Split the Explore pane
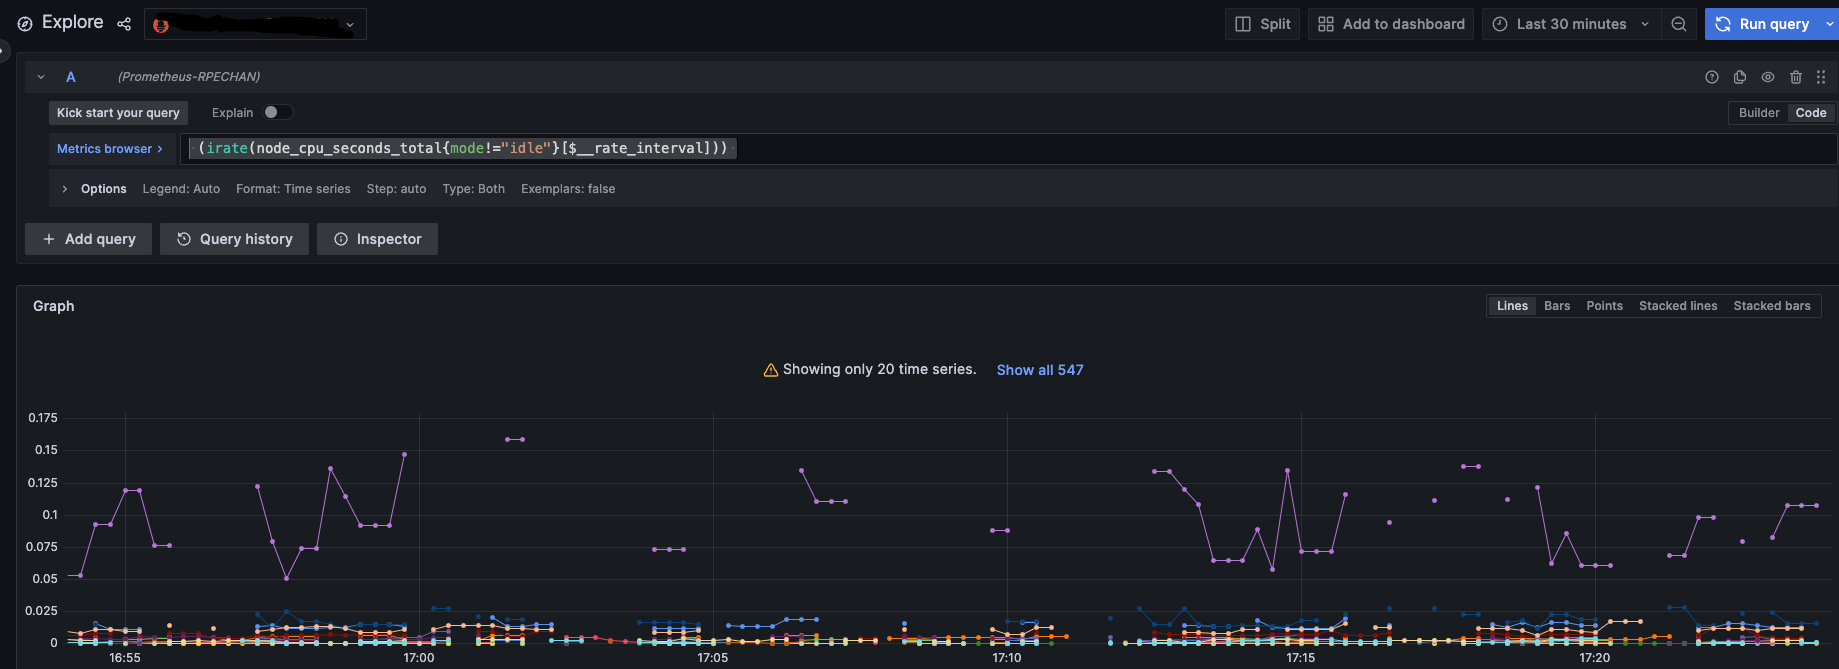The image size is (1839, 669). (x=1262, y=24)
